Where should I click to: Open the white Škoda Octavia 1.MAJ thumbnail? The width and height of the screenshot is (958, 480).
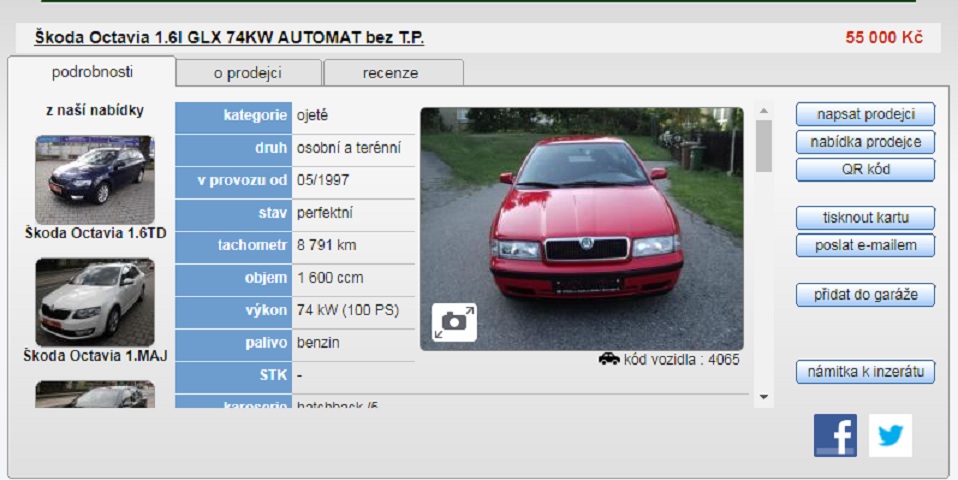(x=95, y=302)
